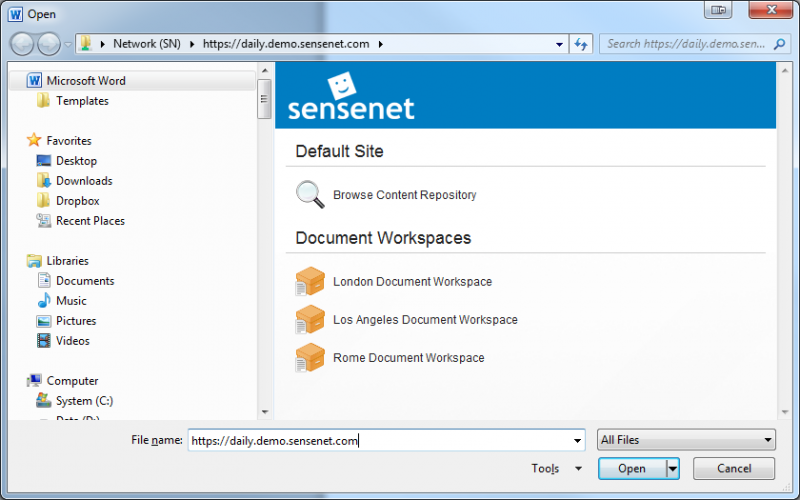Click Pictures library icon
Image resolution: width=800 pixels, height=500 pixels.
[43, 321]
